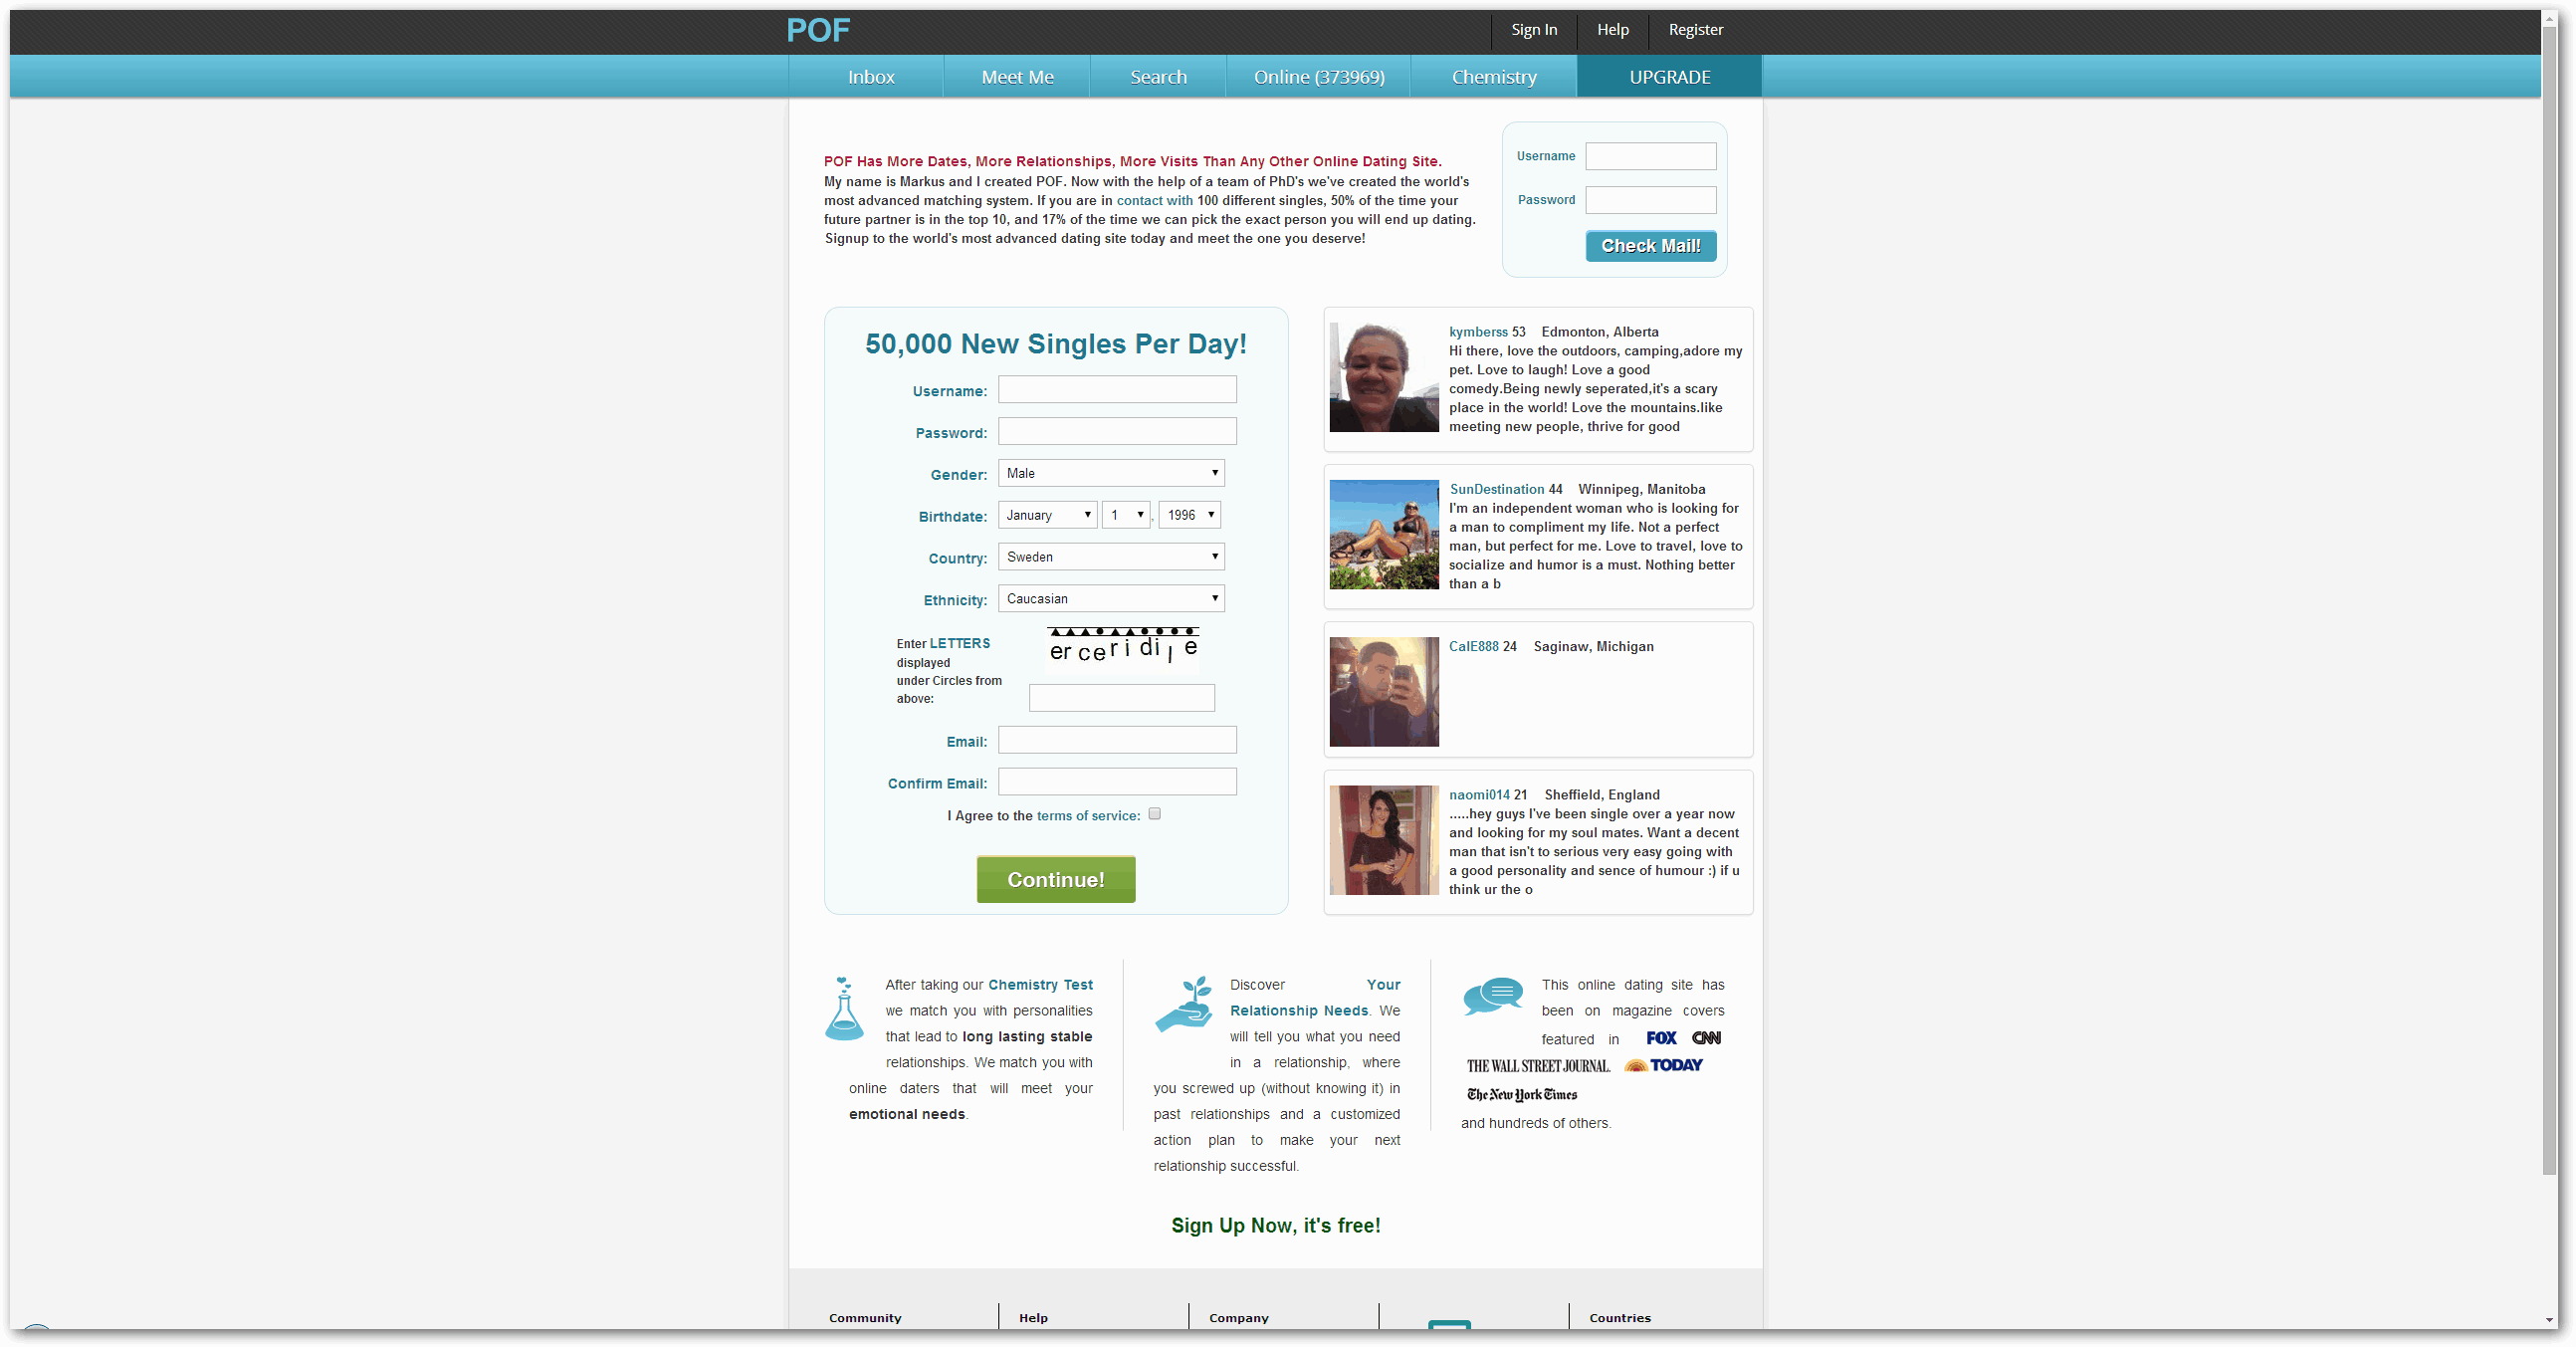The width and height of the screenshot is (2576, 1347).
Task: Click the green Continue! button
Action: pyautogui.click(x=1056, y=880)
